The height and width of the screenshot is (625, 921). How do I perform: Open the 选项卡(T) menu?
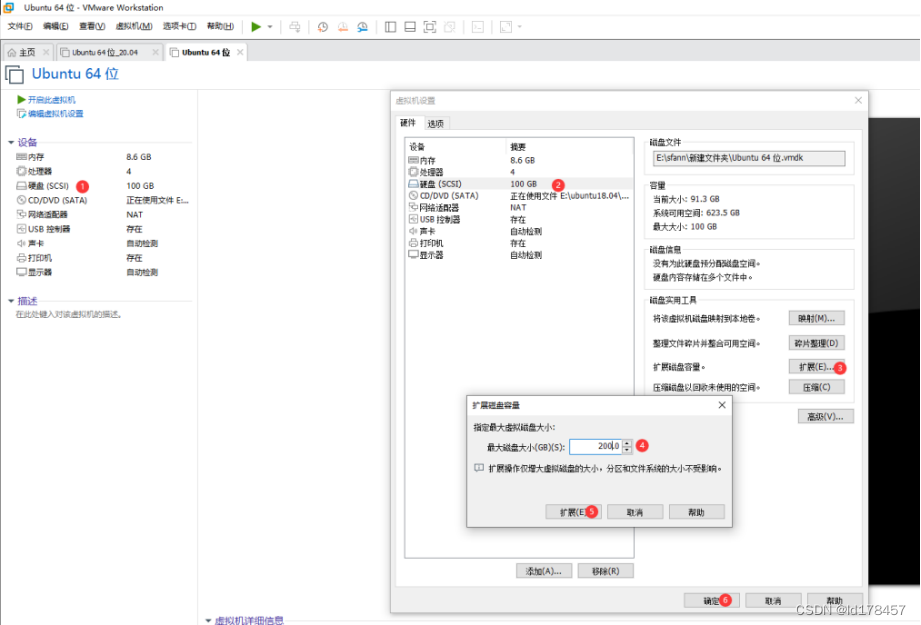coord(179,26)
